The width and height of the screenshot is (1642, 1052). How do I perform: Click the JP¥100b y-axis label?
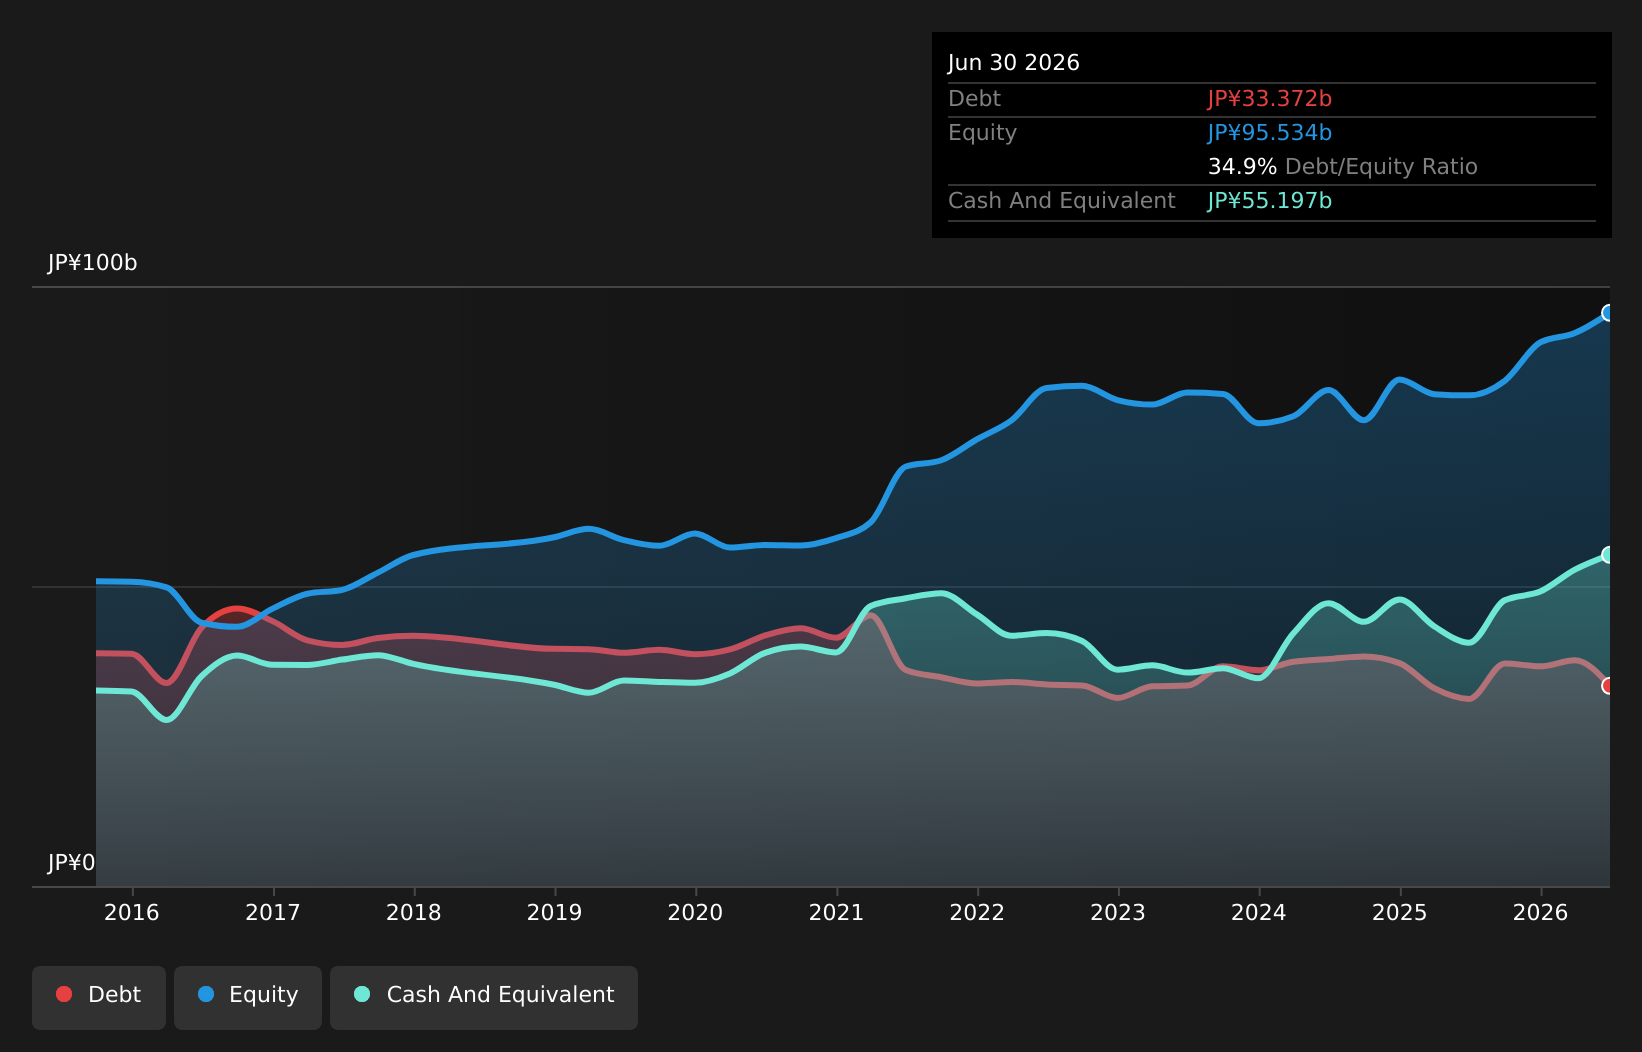(x=93, y=263)
